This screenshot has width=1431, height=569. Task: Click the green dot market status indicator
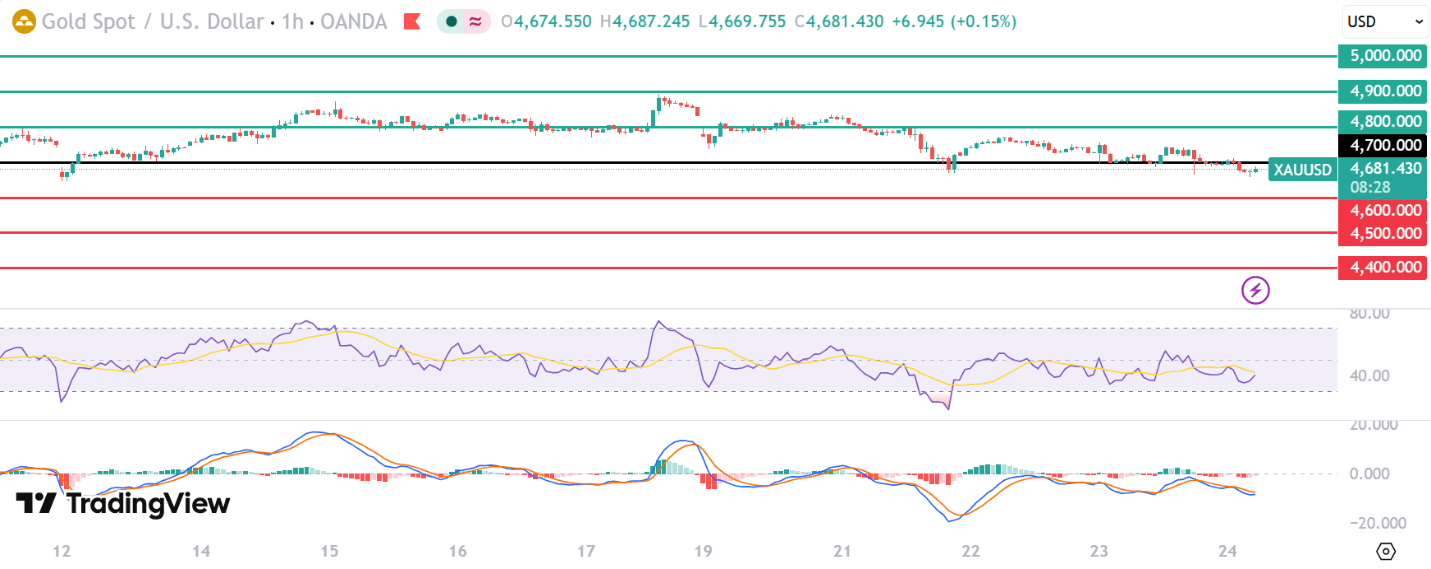pyautogui.click(x=452, y=21)
